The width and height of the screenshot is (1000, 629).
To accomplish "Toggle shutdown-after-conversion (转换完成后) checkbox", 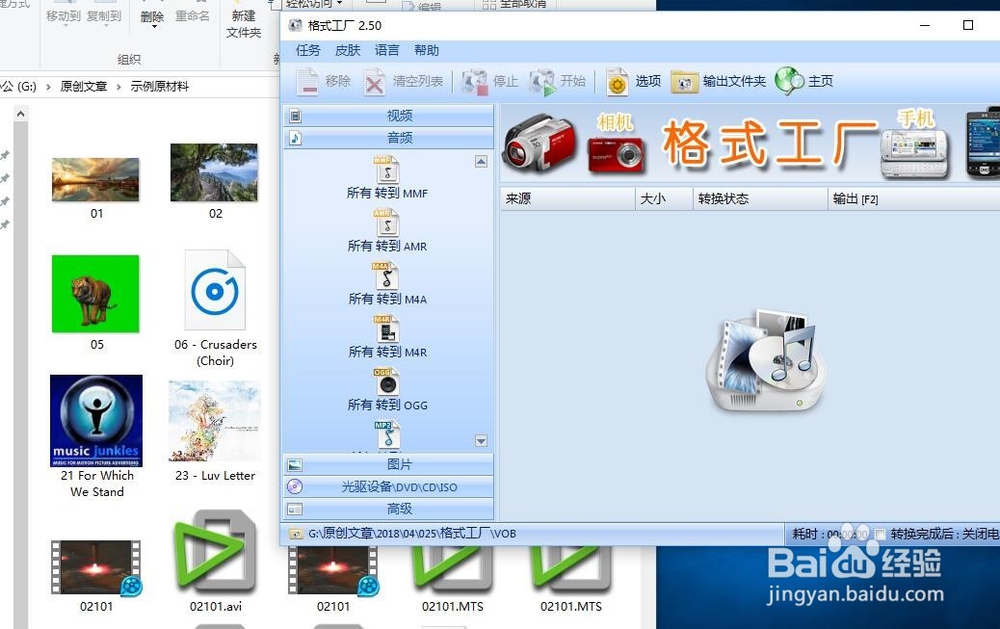I will pos(880,534).
